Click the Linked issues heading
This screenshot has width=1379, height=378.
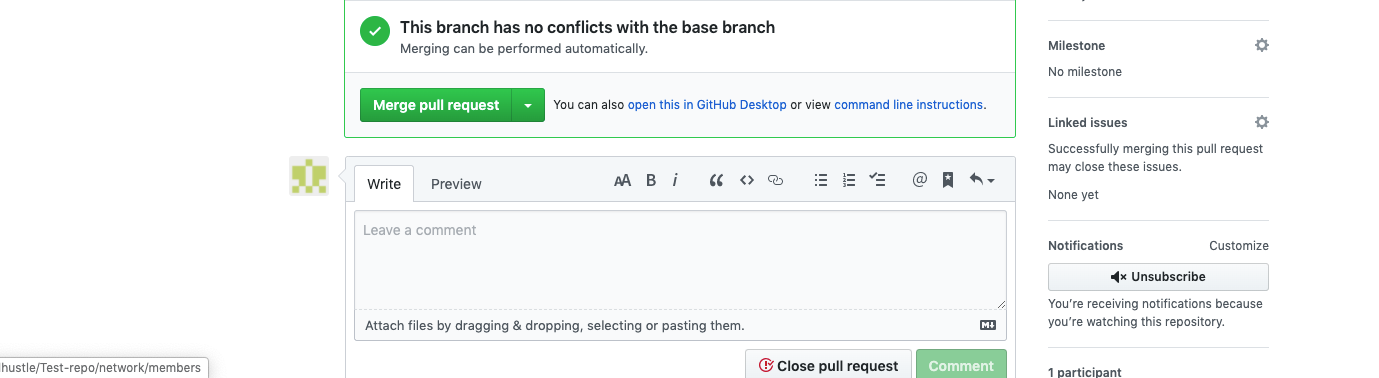(1087, 123)
